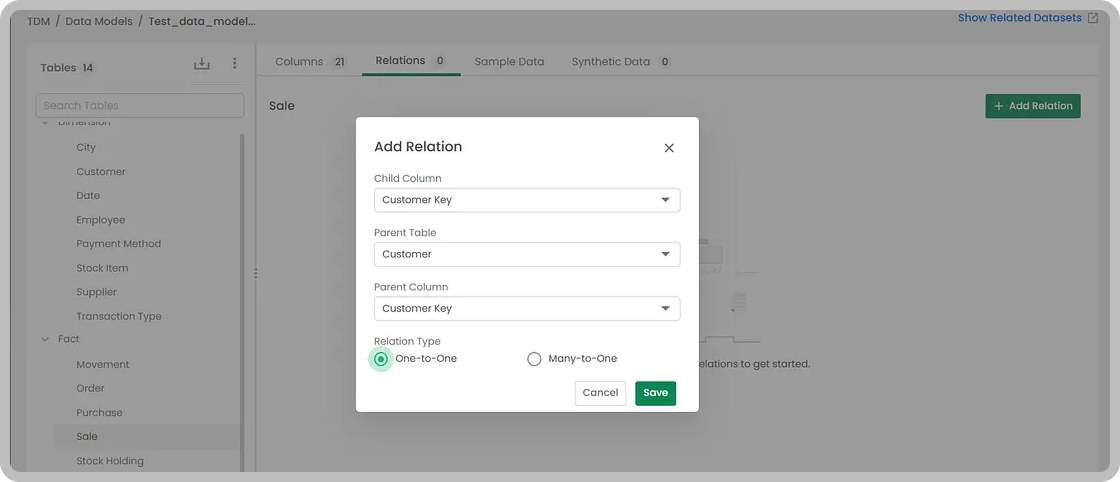Select the Employee table
The width and height of the screenshot is (1120, 482).
point(101,220)
